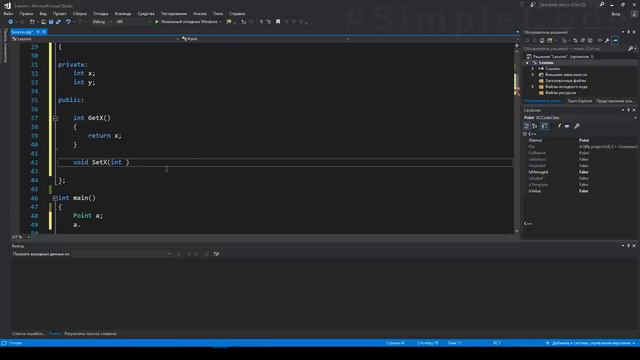Click the Home icon in Solution Explorer toolbar
Viewport: 640px width, 360px height.
coord(542,40)
